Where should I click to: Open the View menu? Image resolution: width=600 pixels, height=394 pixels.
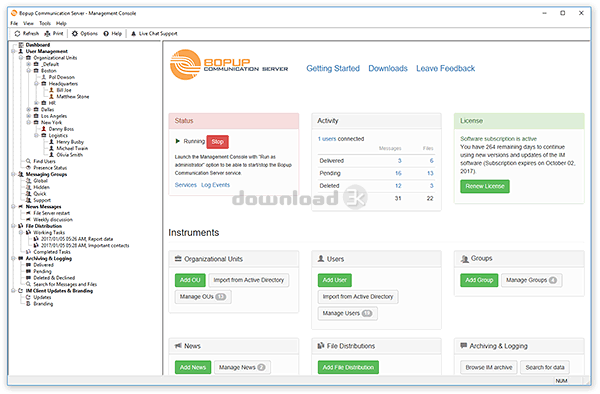[28, 23]
